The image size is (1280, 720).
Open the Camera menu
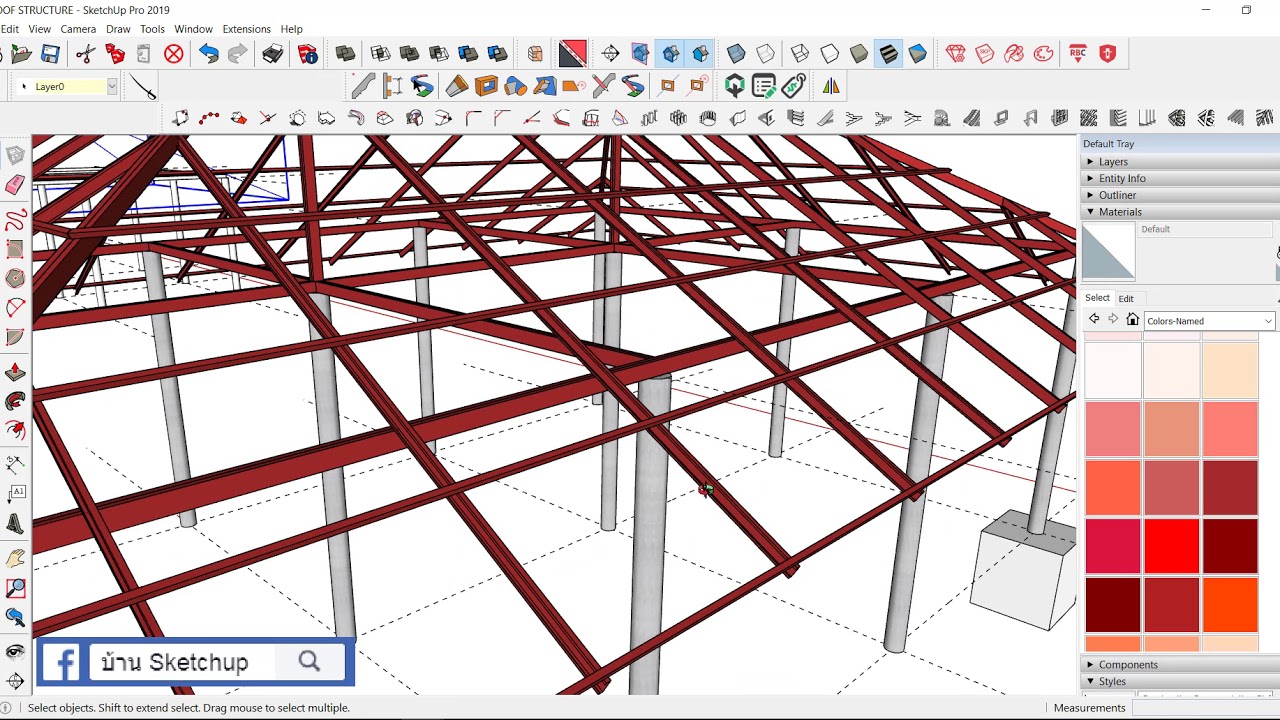coord(78,29)
